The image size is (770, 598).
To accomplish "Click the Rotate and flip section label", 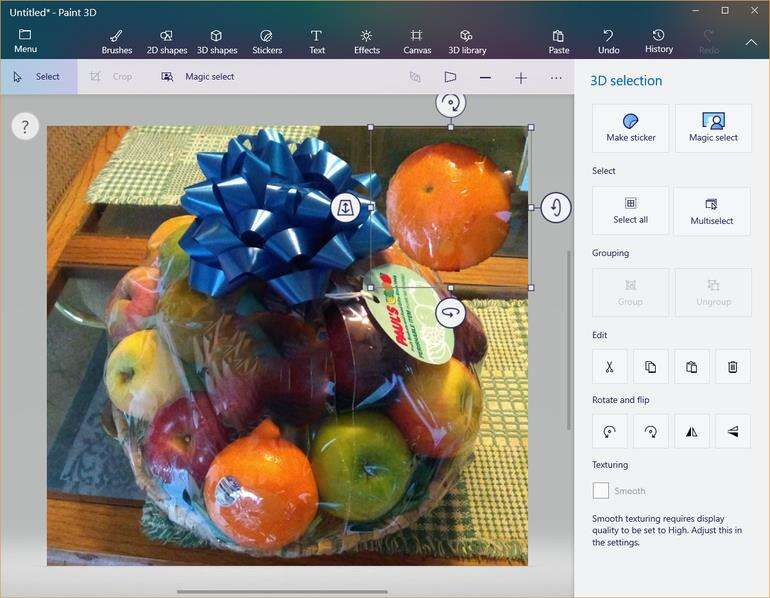I will [x=621, y=400].
